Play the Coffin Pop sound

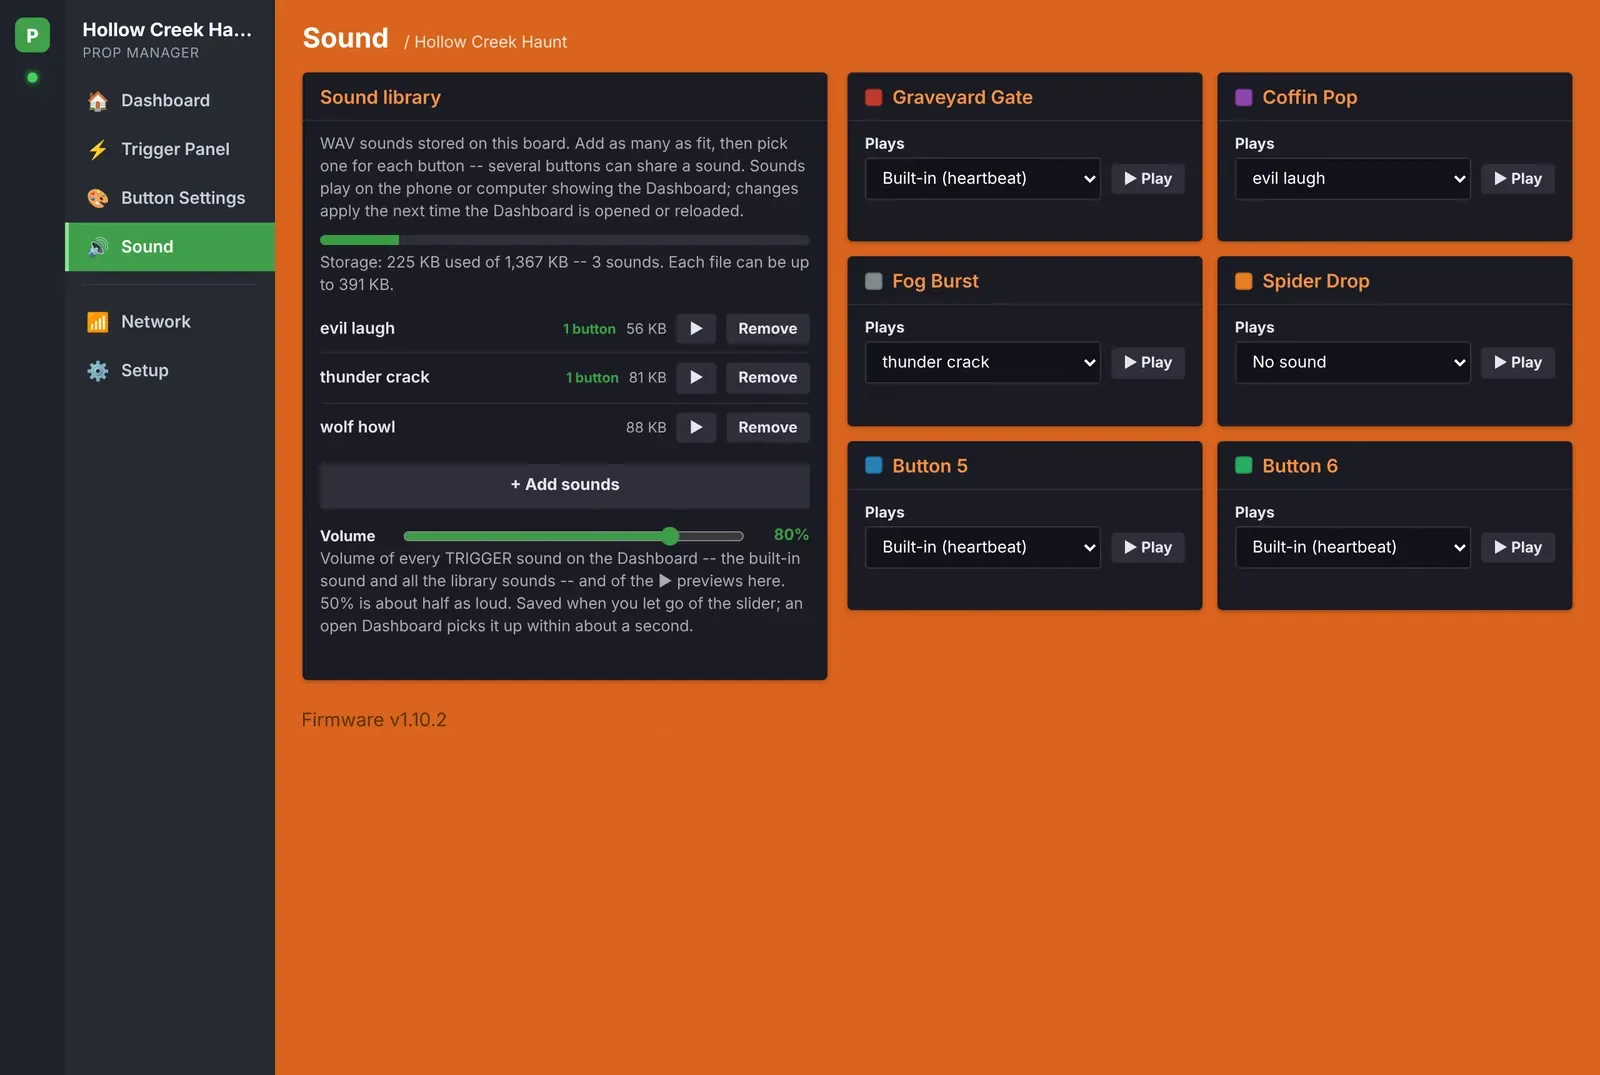[x=1518, y=179]
